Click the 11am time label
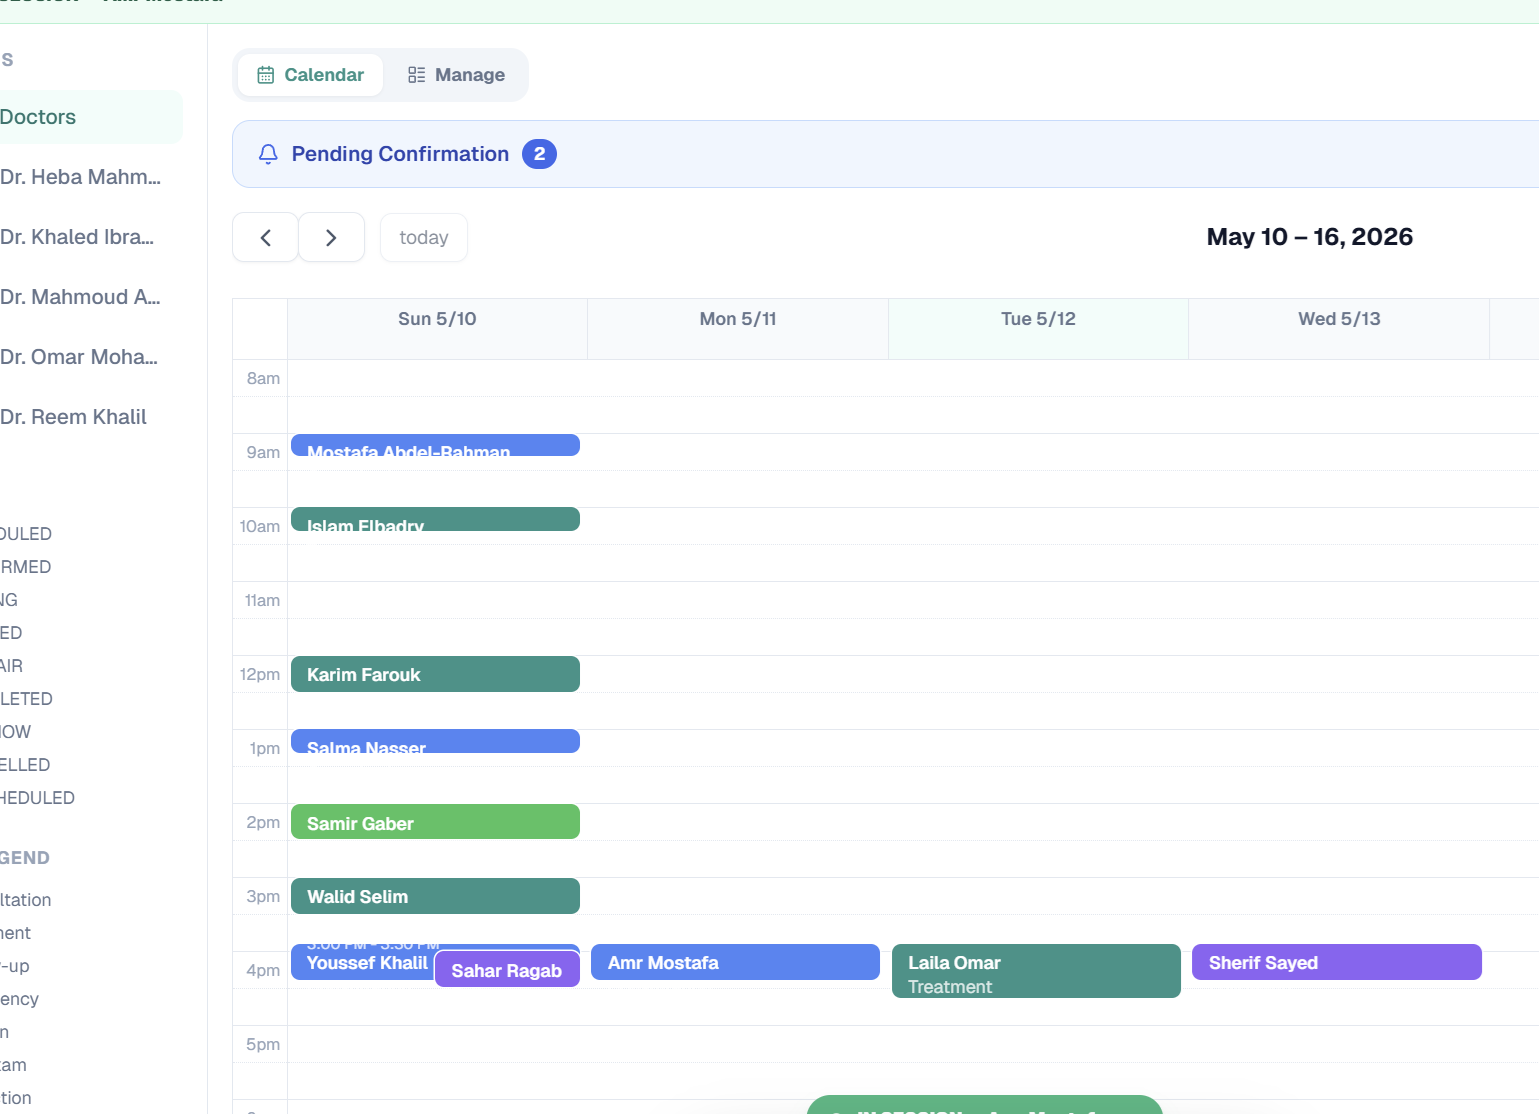1539x1114 pixels. [262, 600]
